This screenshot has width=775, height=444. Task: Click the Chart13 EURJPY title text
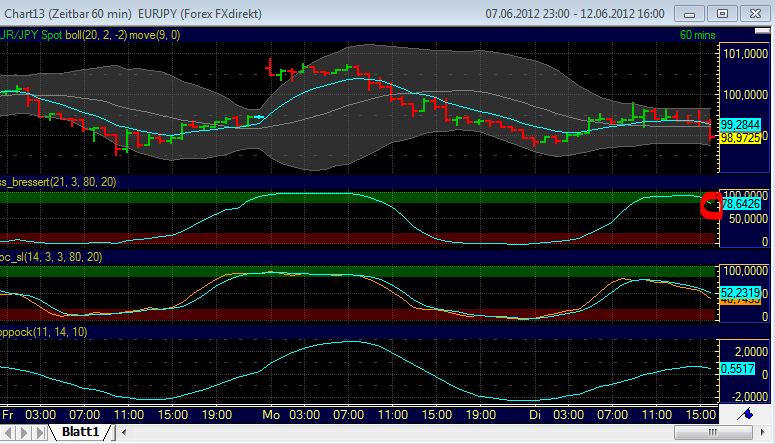(132, 14)
